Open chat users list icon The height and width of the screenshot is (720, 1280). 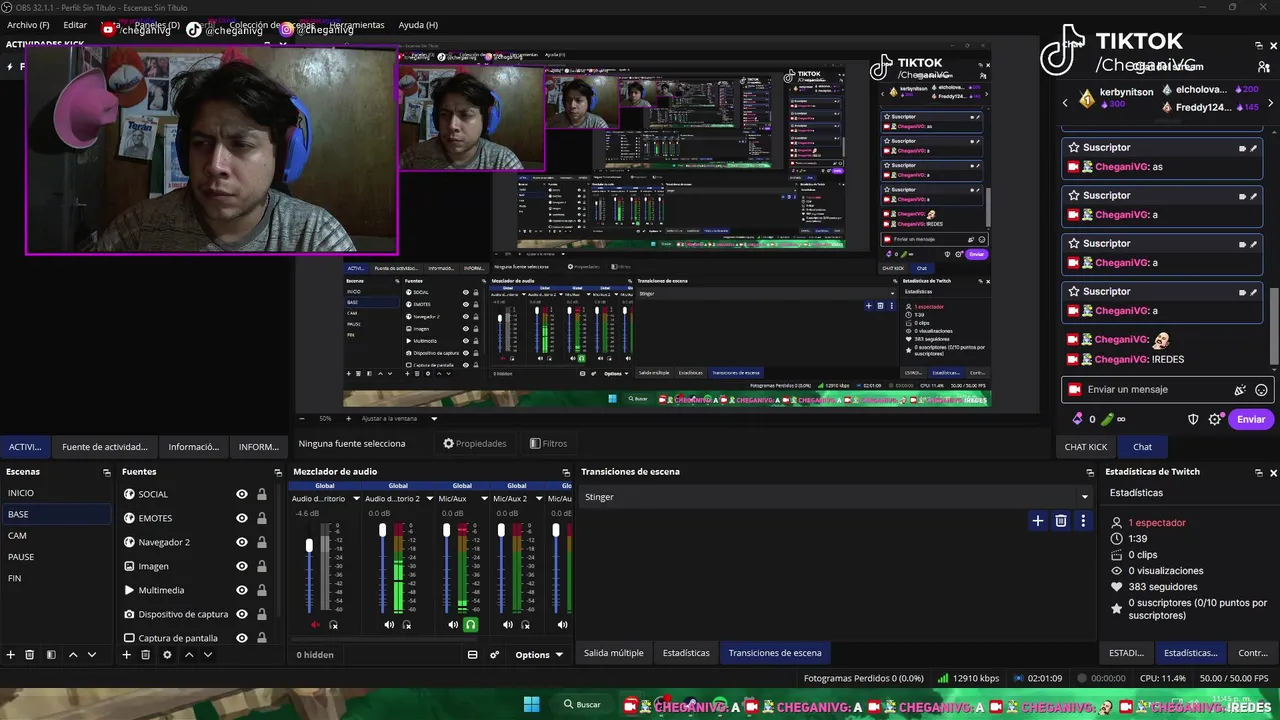[x=1264, y=66]
